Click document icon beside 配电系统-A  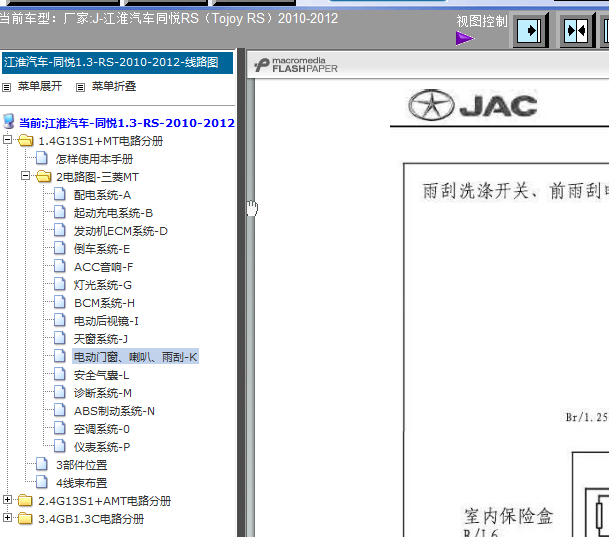click(59, 194)
